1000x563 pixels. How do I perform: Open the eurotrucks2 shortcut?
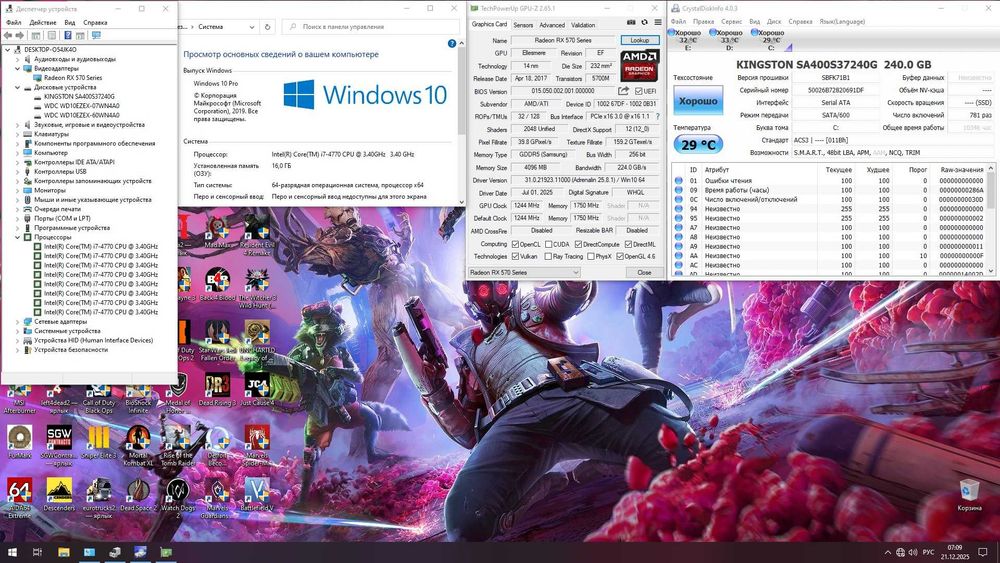[x=99, y=498]
